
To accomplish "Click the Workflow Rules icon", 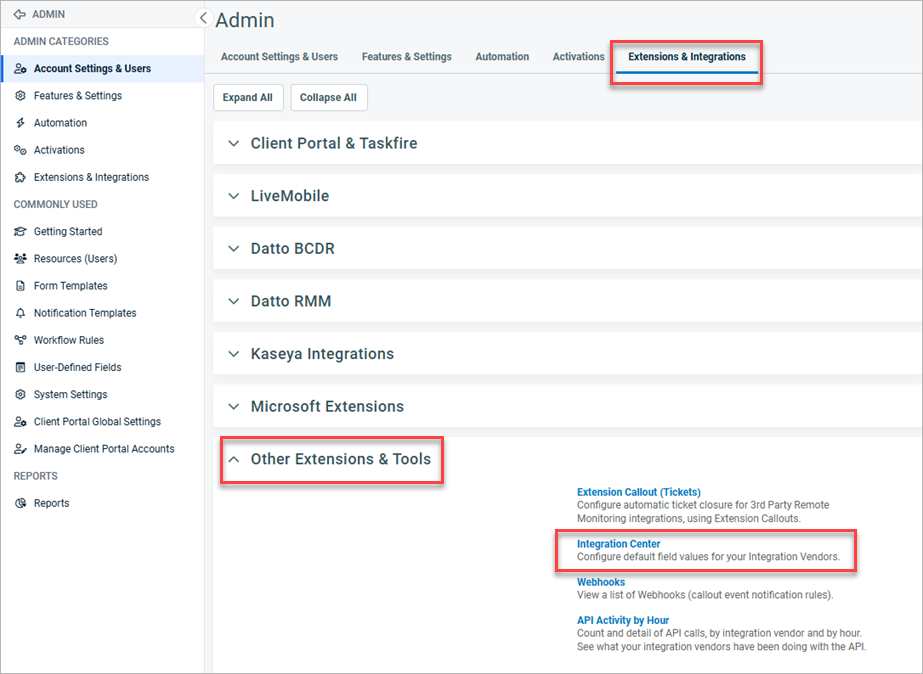I will coord(22,339).
